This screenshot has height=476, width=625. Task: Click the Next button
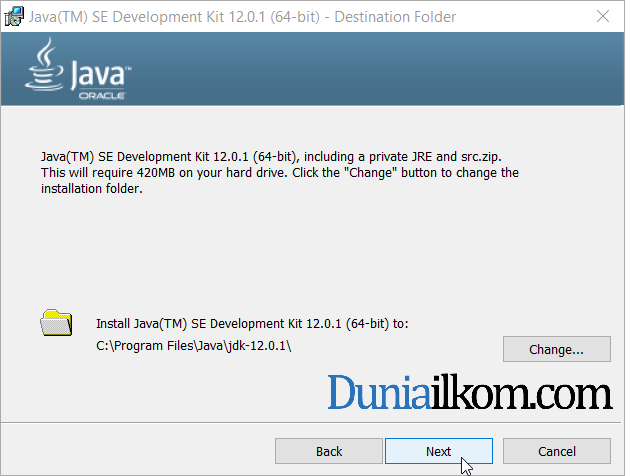pos(438,451)
